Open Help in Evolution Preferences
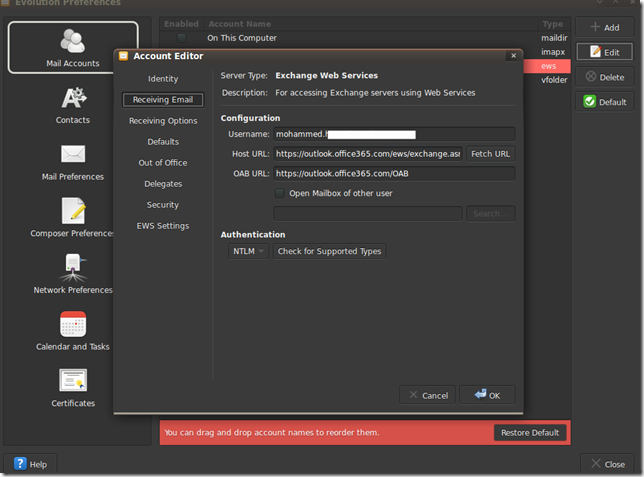The height and width of the screenshot is (477, 644). 30,464
